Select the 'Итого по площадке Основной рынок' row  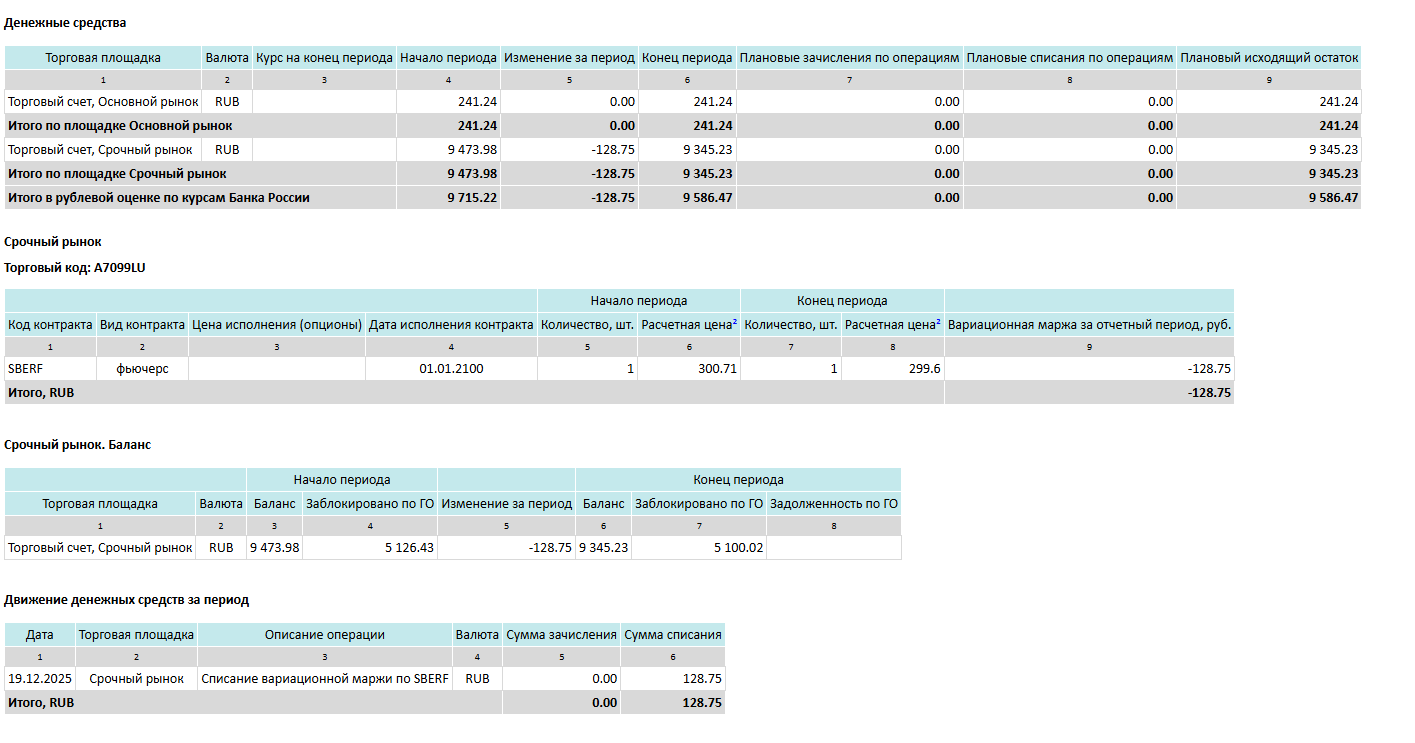[x=683, y=126]
